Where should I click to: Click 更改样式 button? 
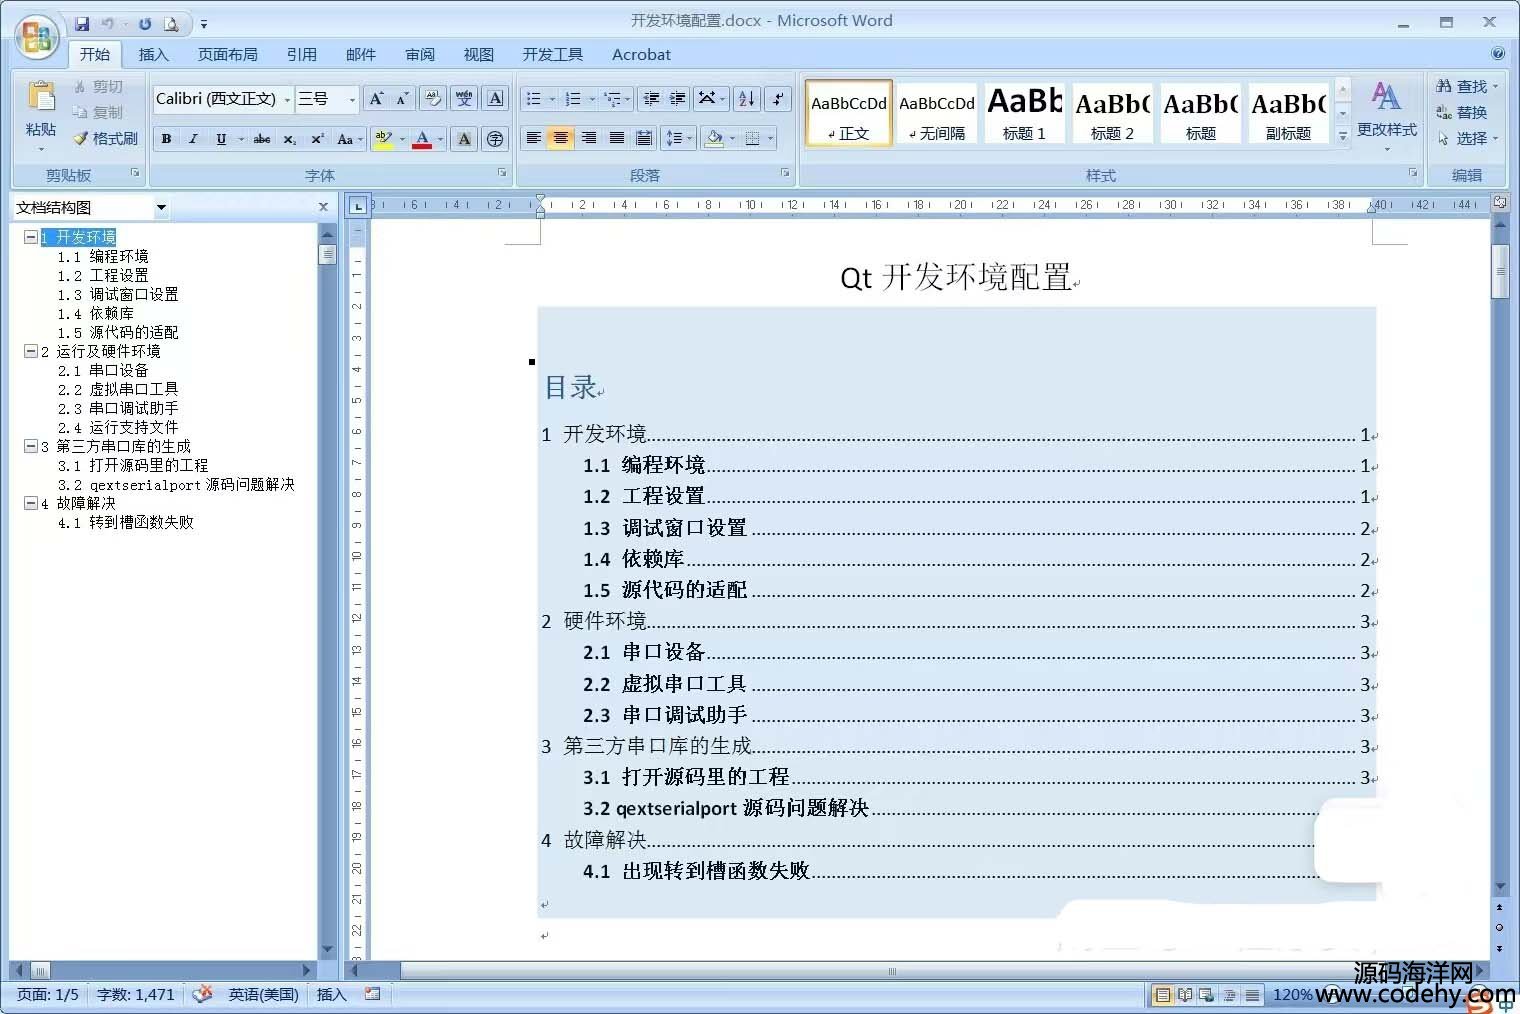(x=1387, y=115)
